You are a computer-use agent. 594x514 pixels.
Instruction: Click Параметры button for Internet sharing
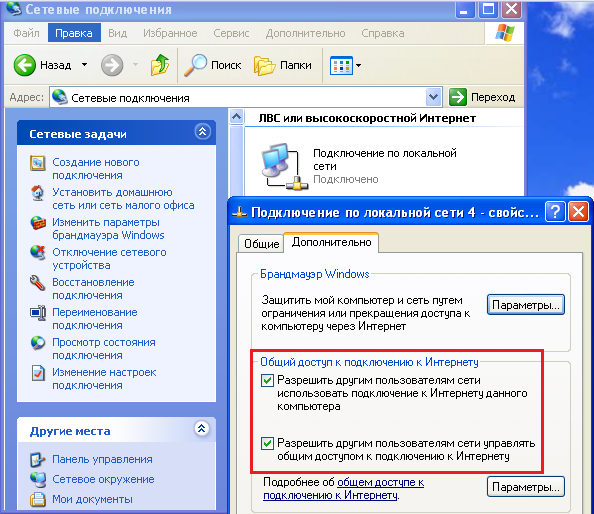tap(525, 487)
